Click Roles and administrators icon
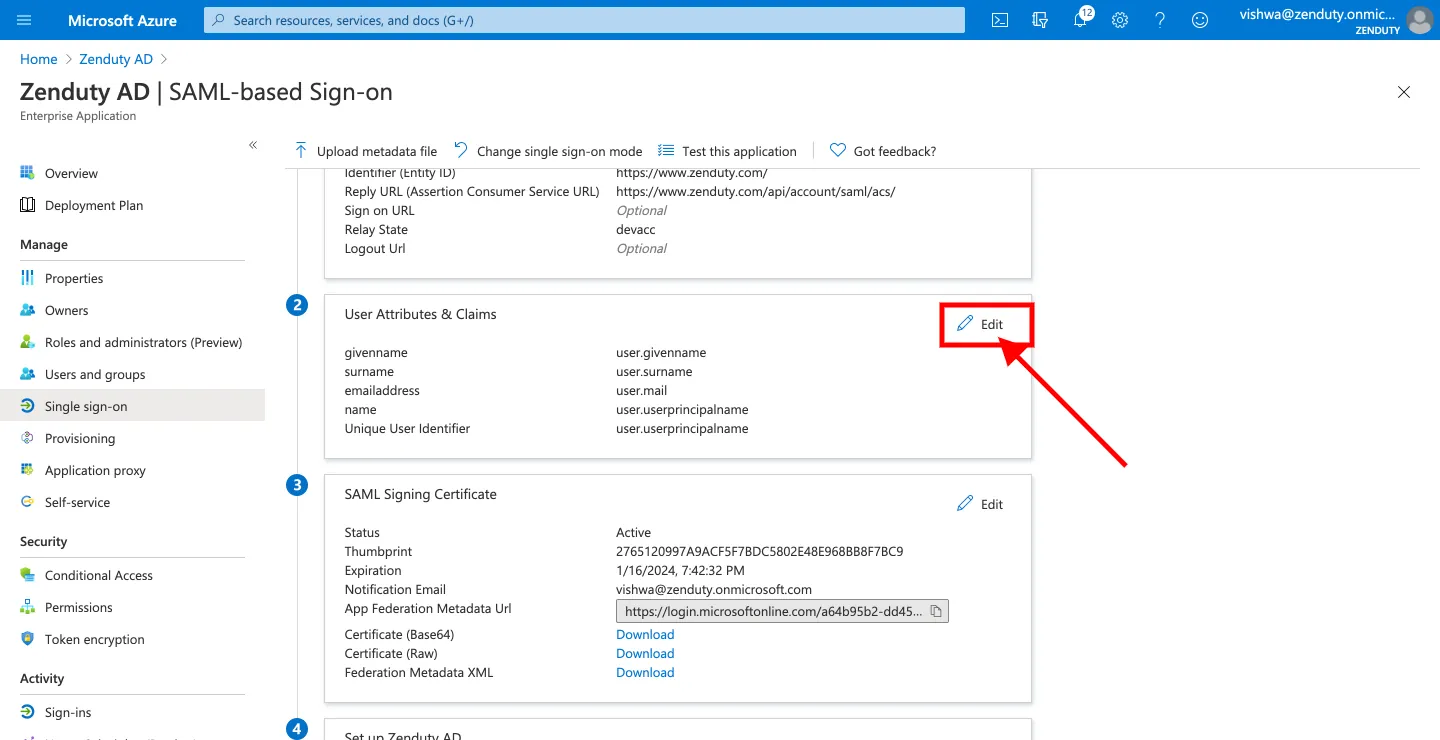 tap(27, 342)
